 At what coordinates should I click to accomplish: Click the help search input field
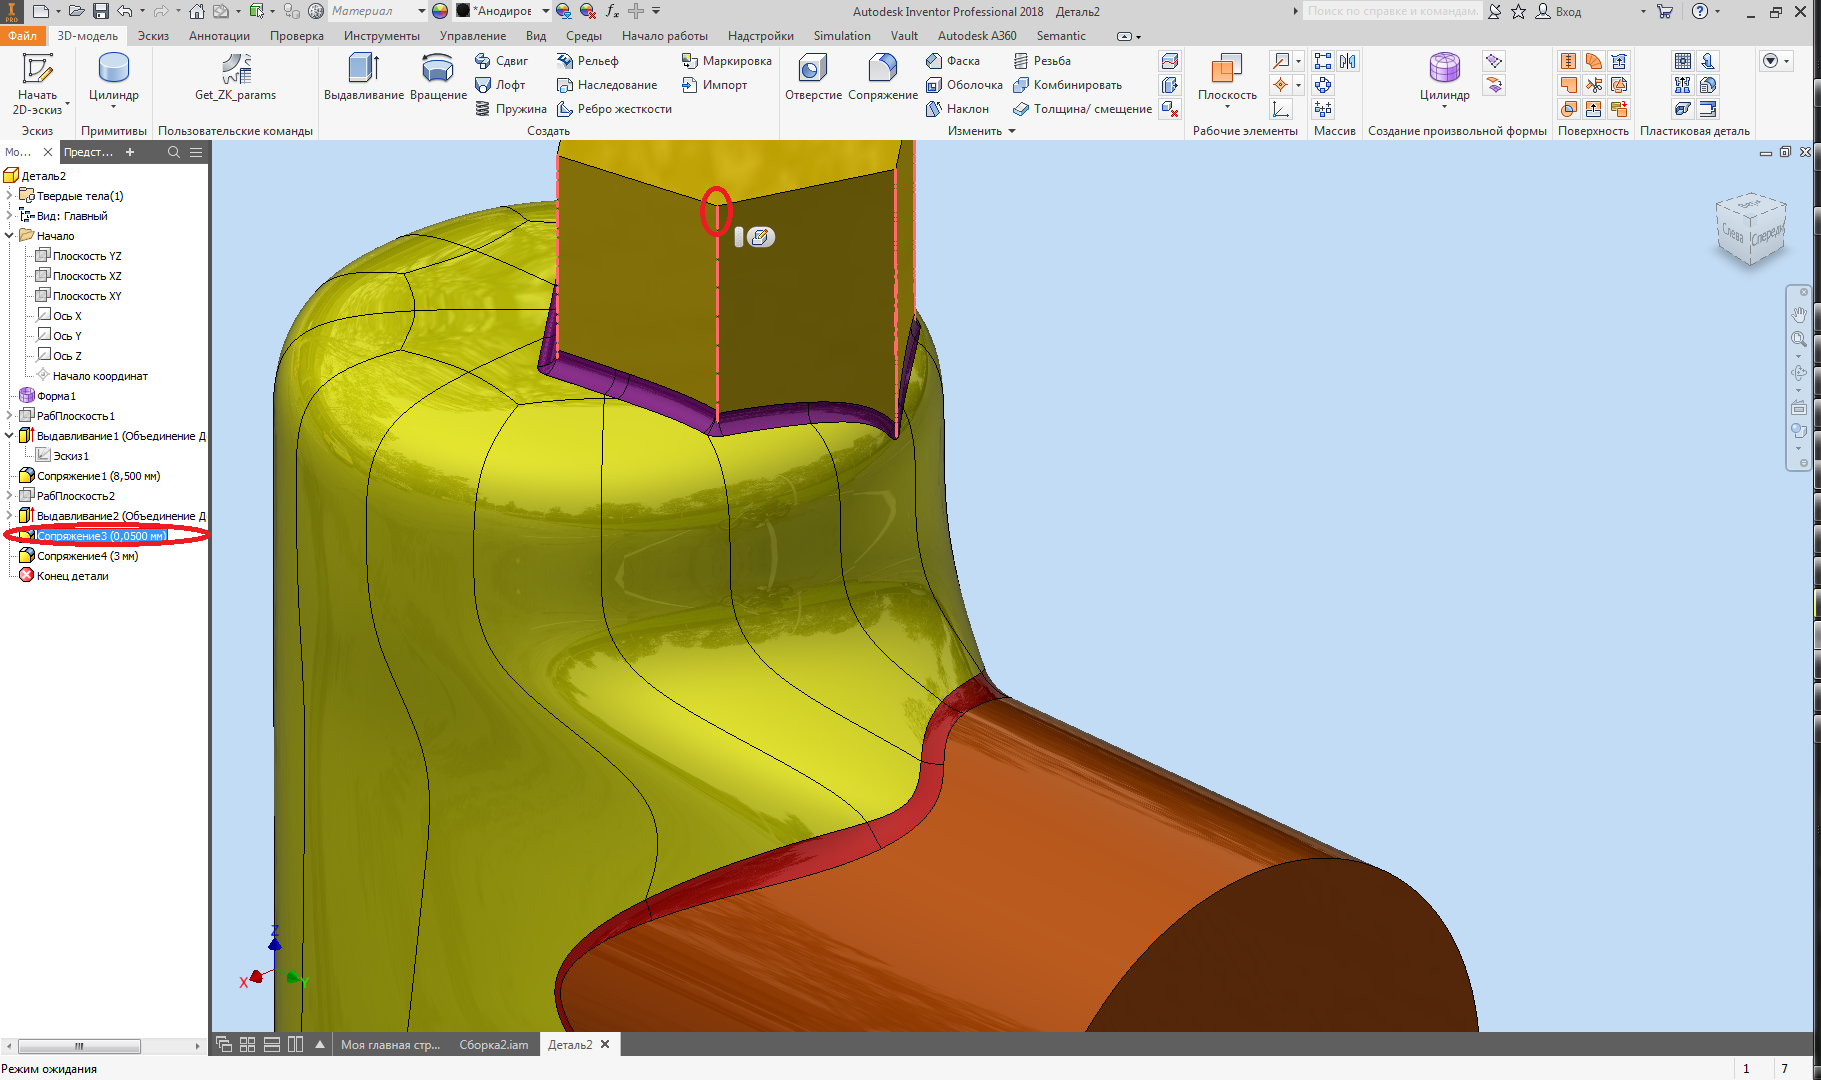click(1391, 11)
